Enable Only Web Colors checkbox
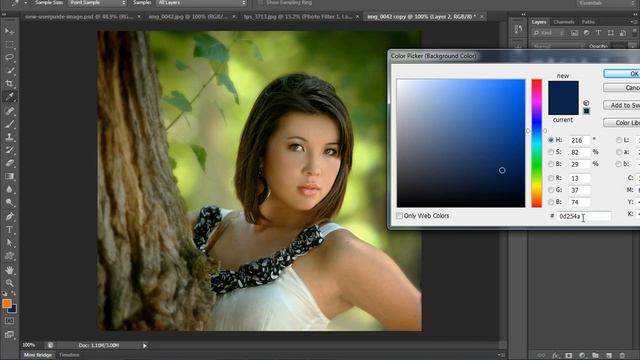640x360 pixels. click(399, 216)
